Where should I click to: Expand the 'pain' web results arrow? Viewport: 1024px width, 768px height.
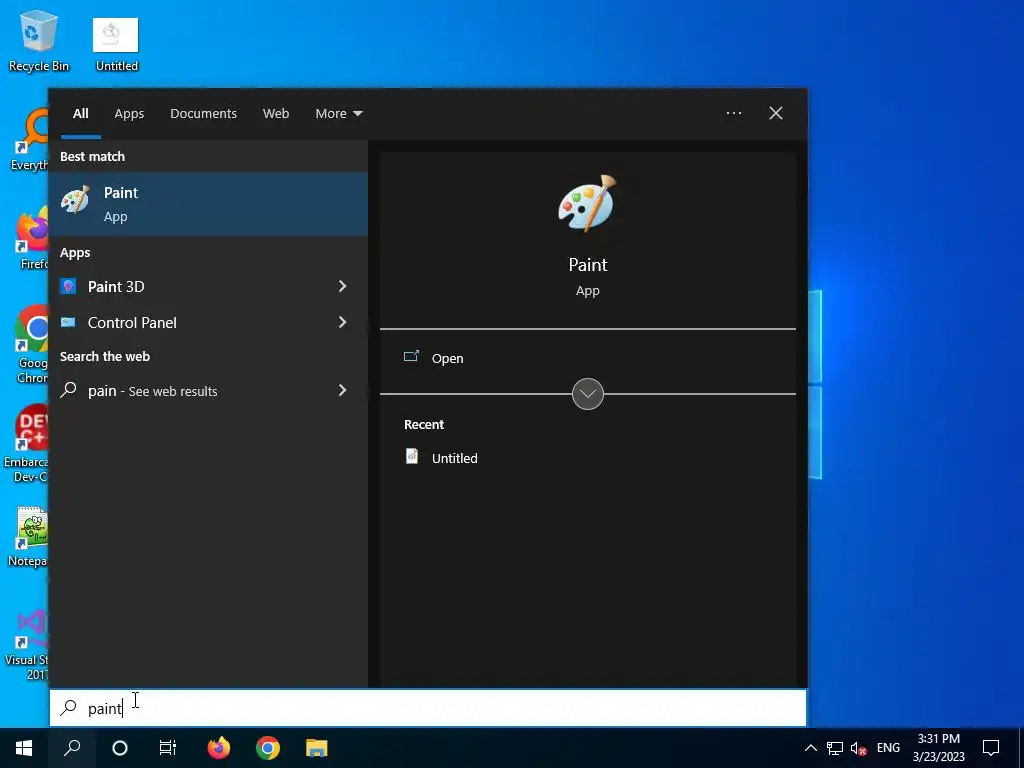(x=342, y=391)
